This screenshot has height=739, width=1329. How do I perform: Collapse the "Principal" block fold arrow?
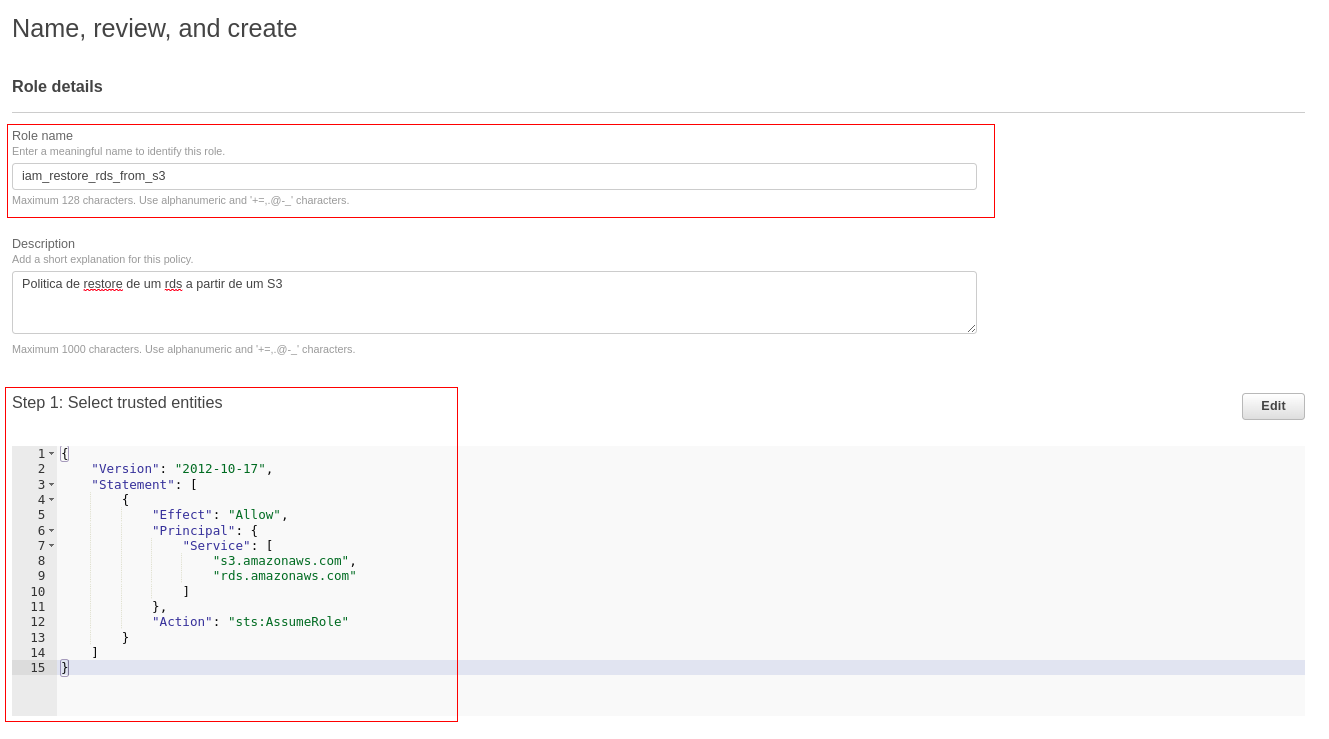pos(52,531)
